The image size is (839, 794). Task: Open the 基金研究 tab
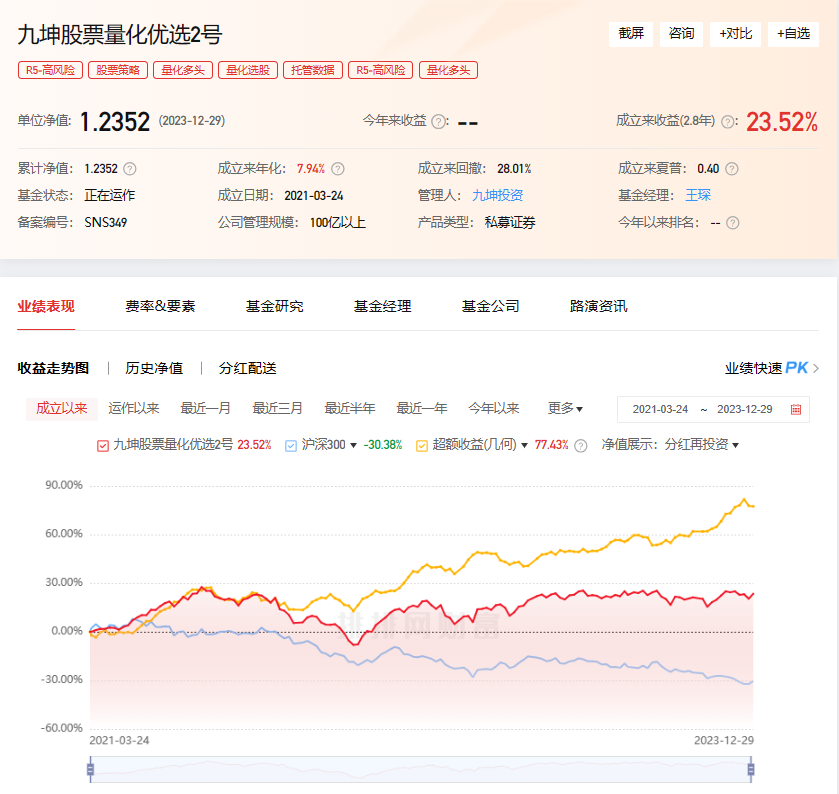point(274,307)
